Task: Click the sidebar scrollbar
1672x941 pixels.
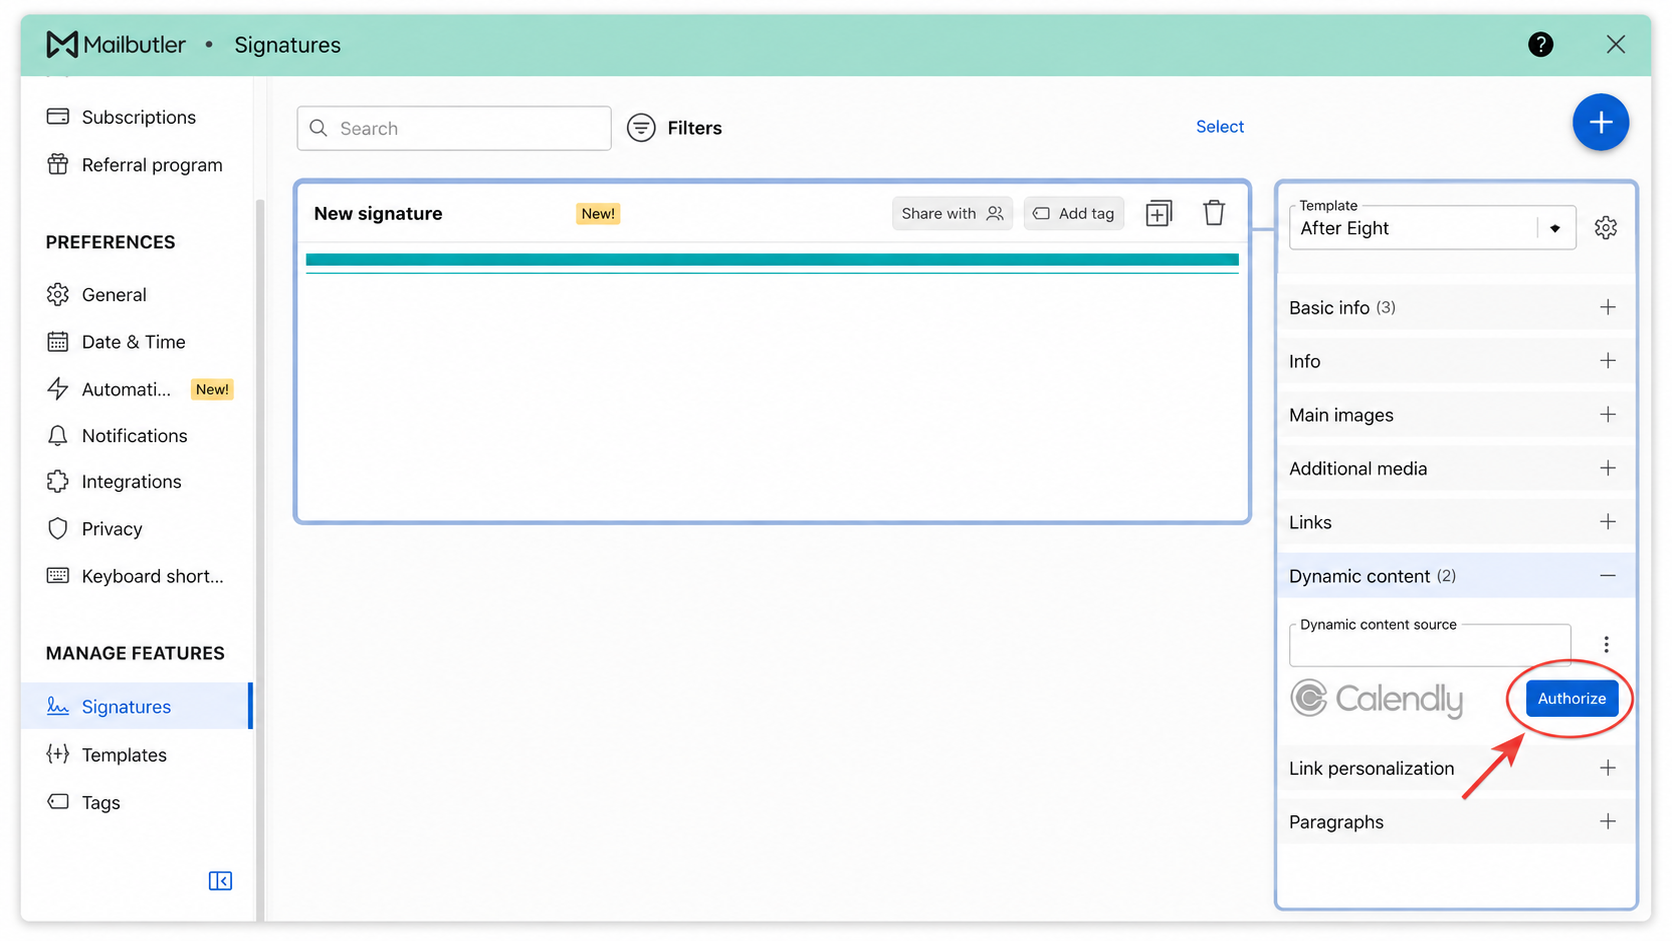Action: point(260,560)
